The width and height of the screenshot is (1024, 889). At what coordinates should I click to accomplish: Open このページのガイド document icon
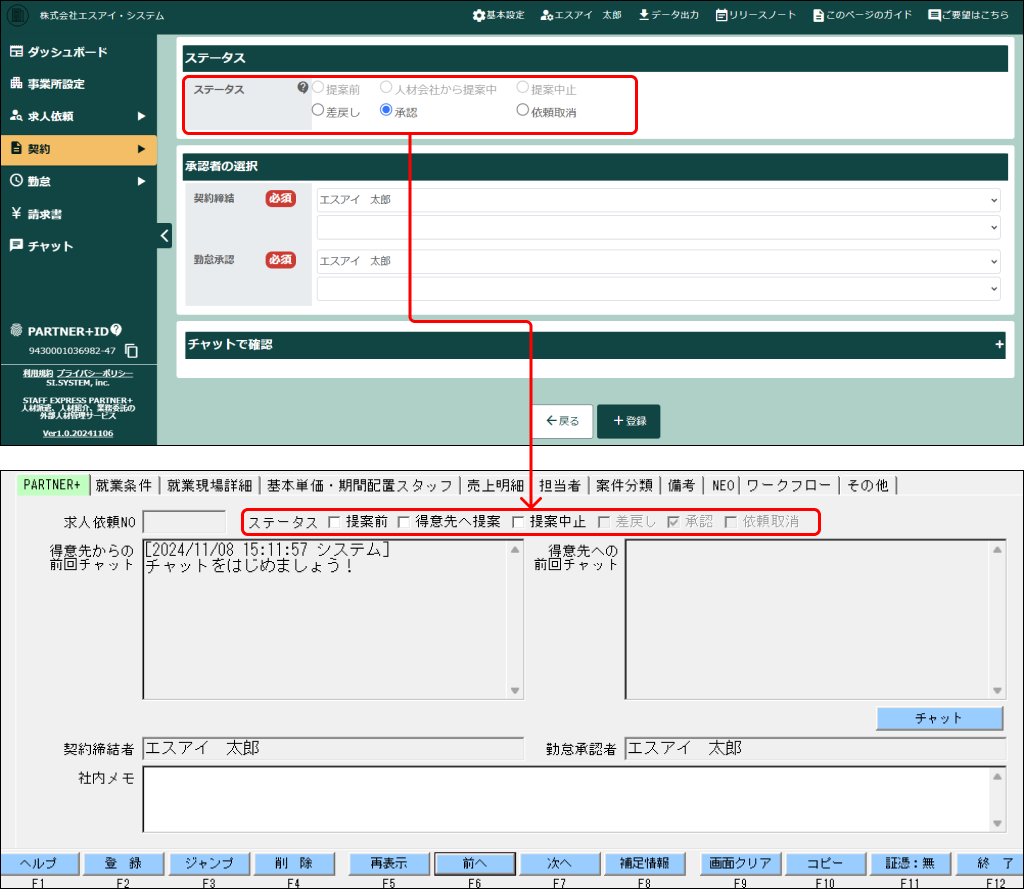(x=818, y=15)
